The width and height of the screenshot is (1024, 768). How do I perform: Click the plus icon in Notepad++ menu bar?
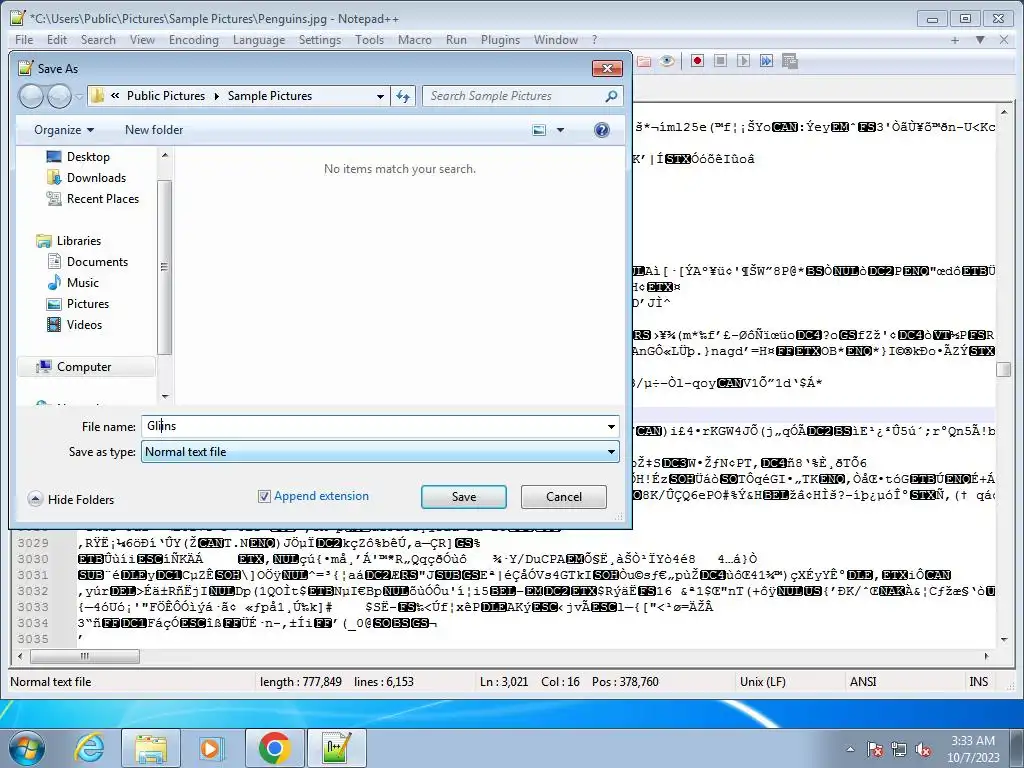pyautogui.click(x=955, y=40)
